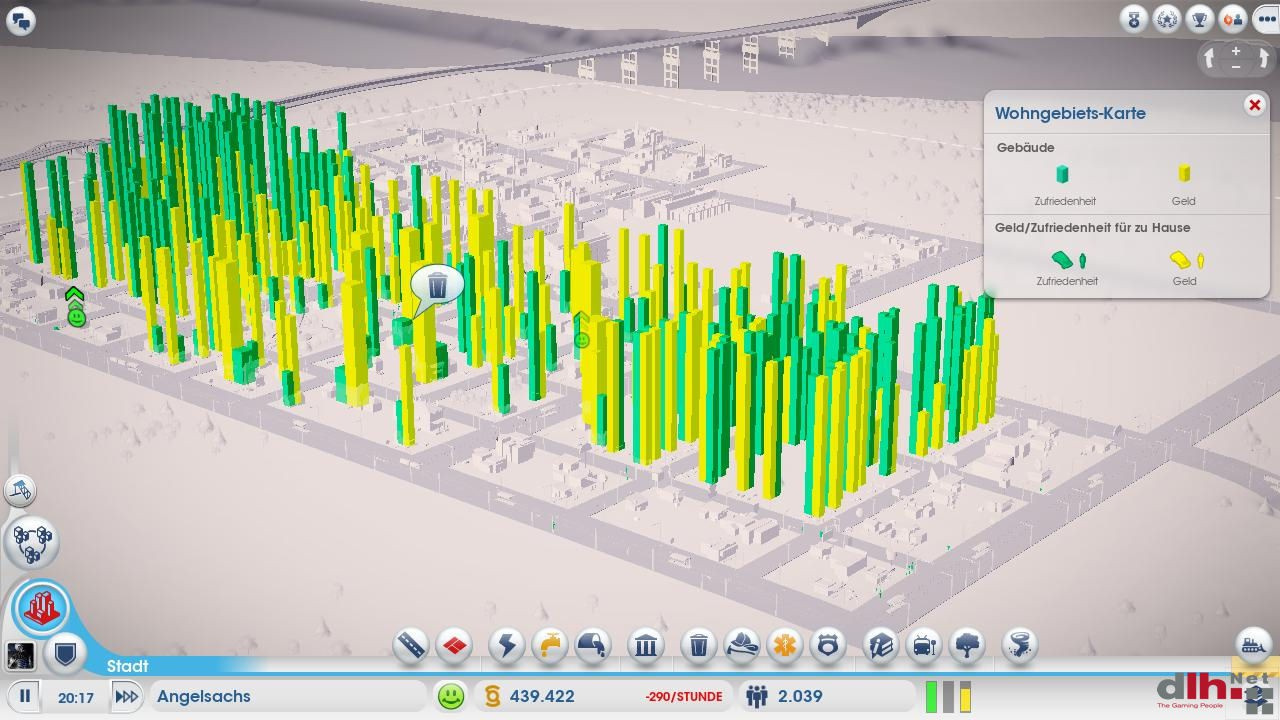
Task: Open the Fire service helmet menu
Action: pos(742,645)
